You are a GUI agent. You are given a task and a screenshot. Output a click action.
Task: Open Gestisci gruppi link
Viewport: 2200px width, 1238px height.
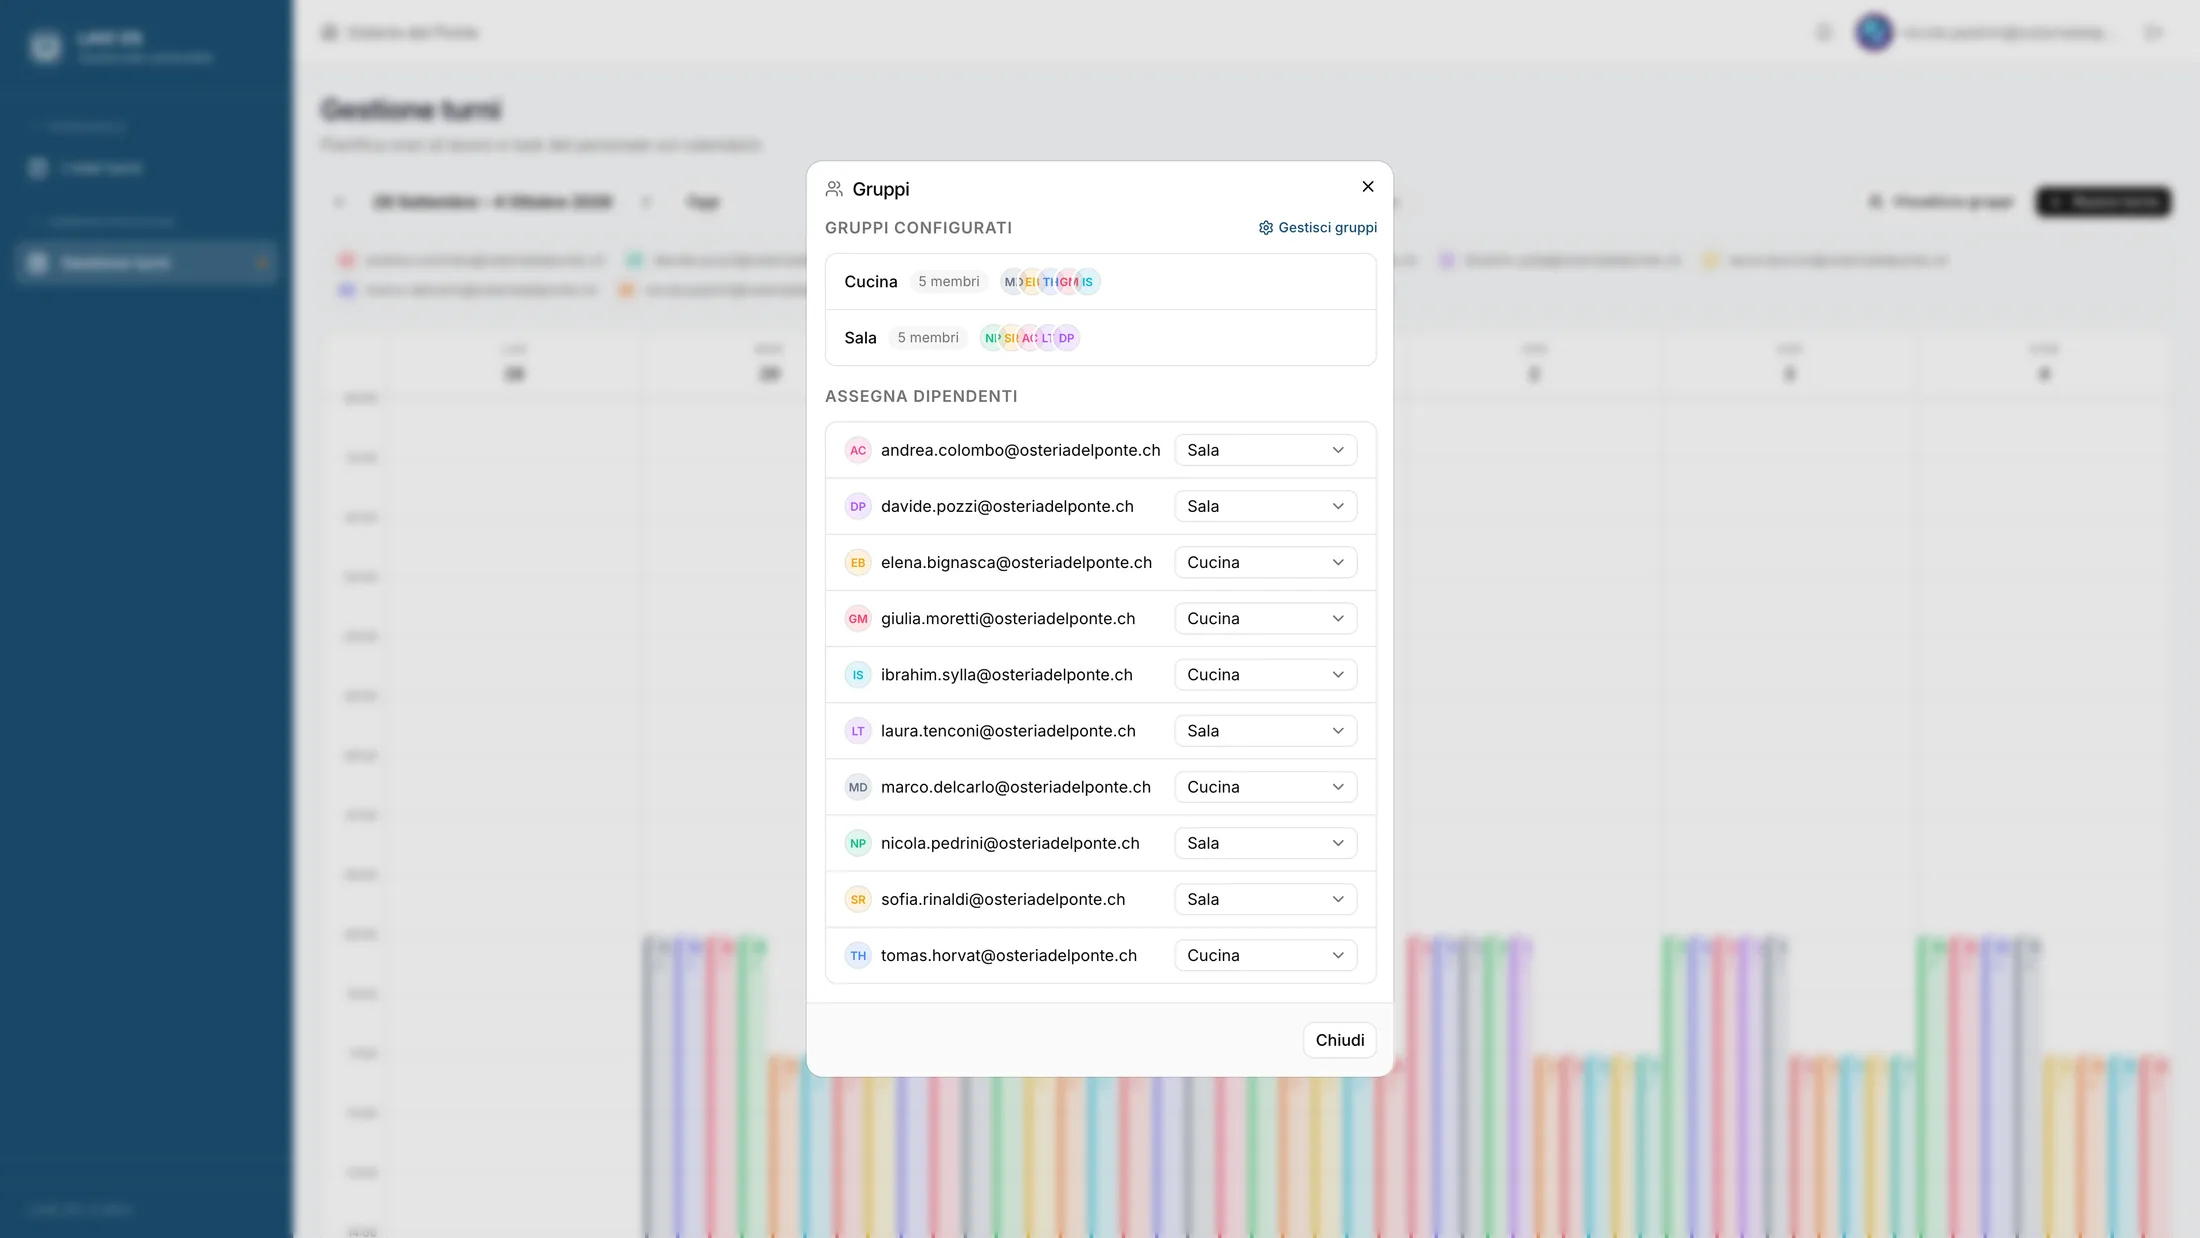coord(1317,228)
